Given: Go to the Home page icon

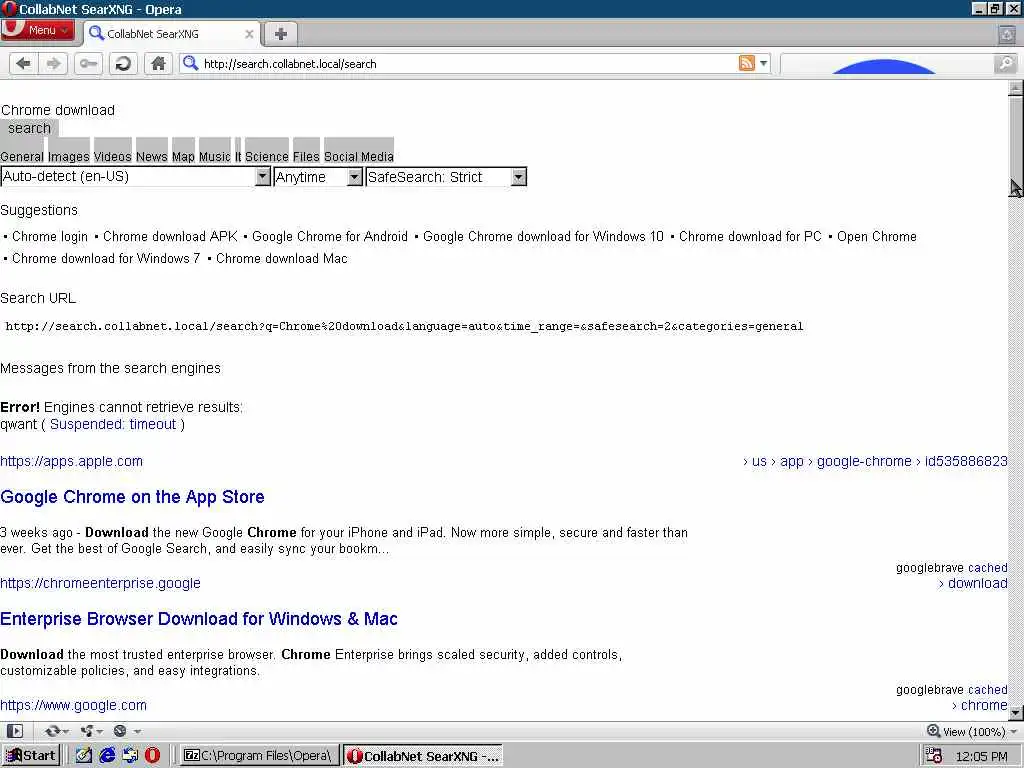Looking at the screenshot, I should pyautogui.click(x=158, y=63).
